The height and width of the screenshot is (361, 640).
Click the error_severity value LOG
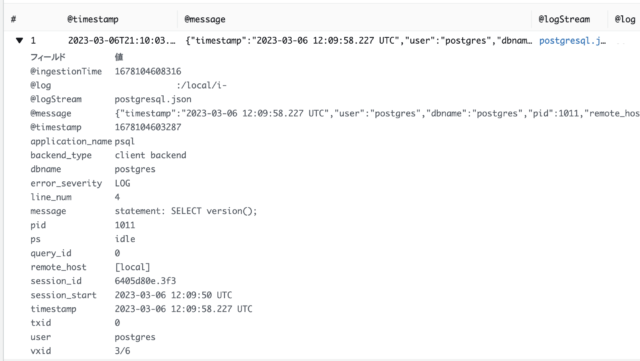coord(122,183)
